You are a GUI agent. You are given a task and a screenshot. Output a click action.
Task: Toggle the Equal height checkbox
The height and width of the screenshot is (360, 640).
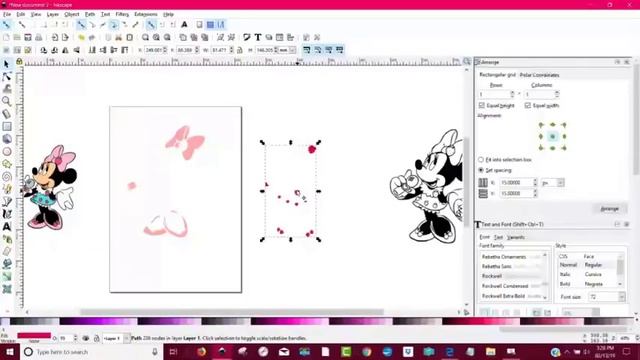(482, 106)
